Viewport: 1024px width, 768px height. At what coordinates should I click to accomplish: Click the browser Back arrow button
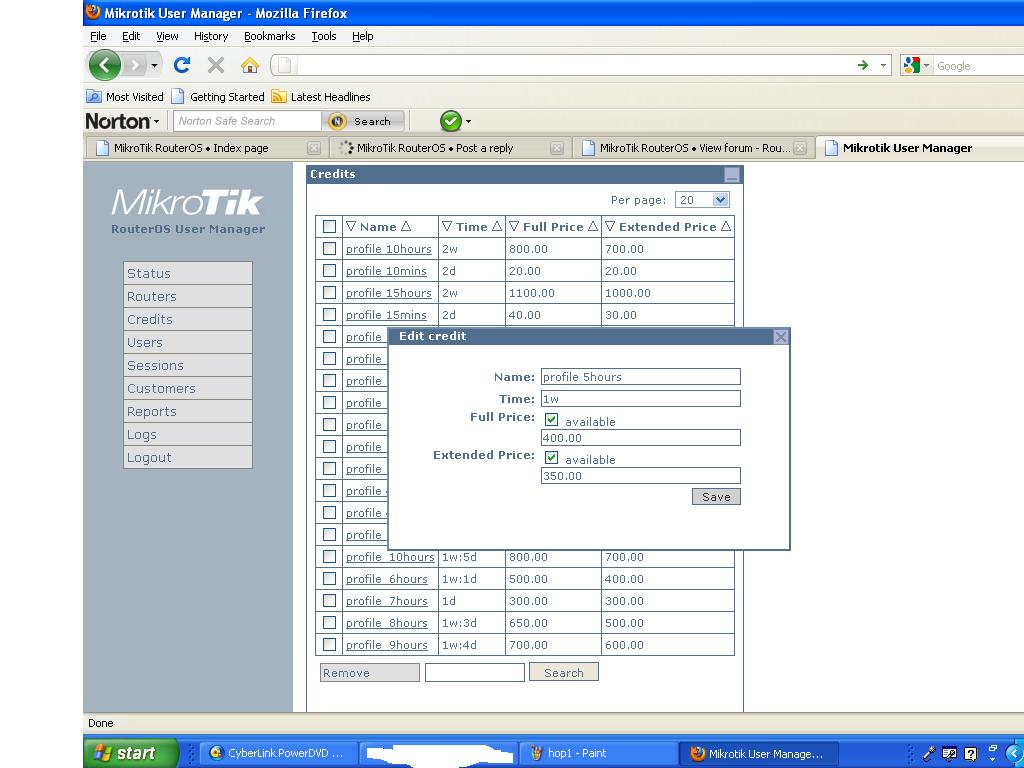[104, 65]
